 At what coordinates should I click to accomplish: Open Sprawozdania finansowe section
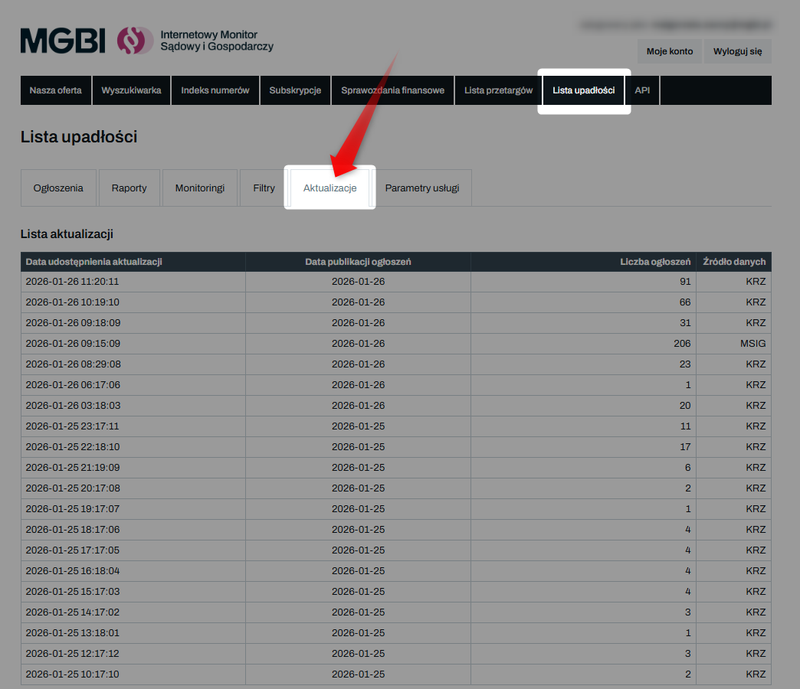(x=392, y=90)
